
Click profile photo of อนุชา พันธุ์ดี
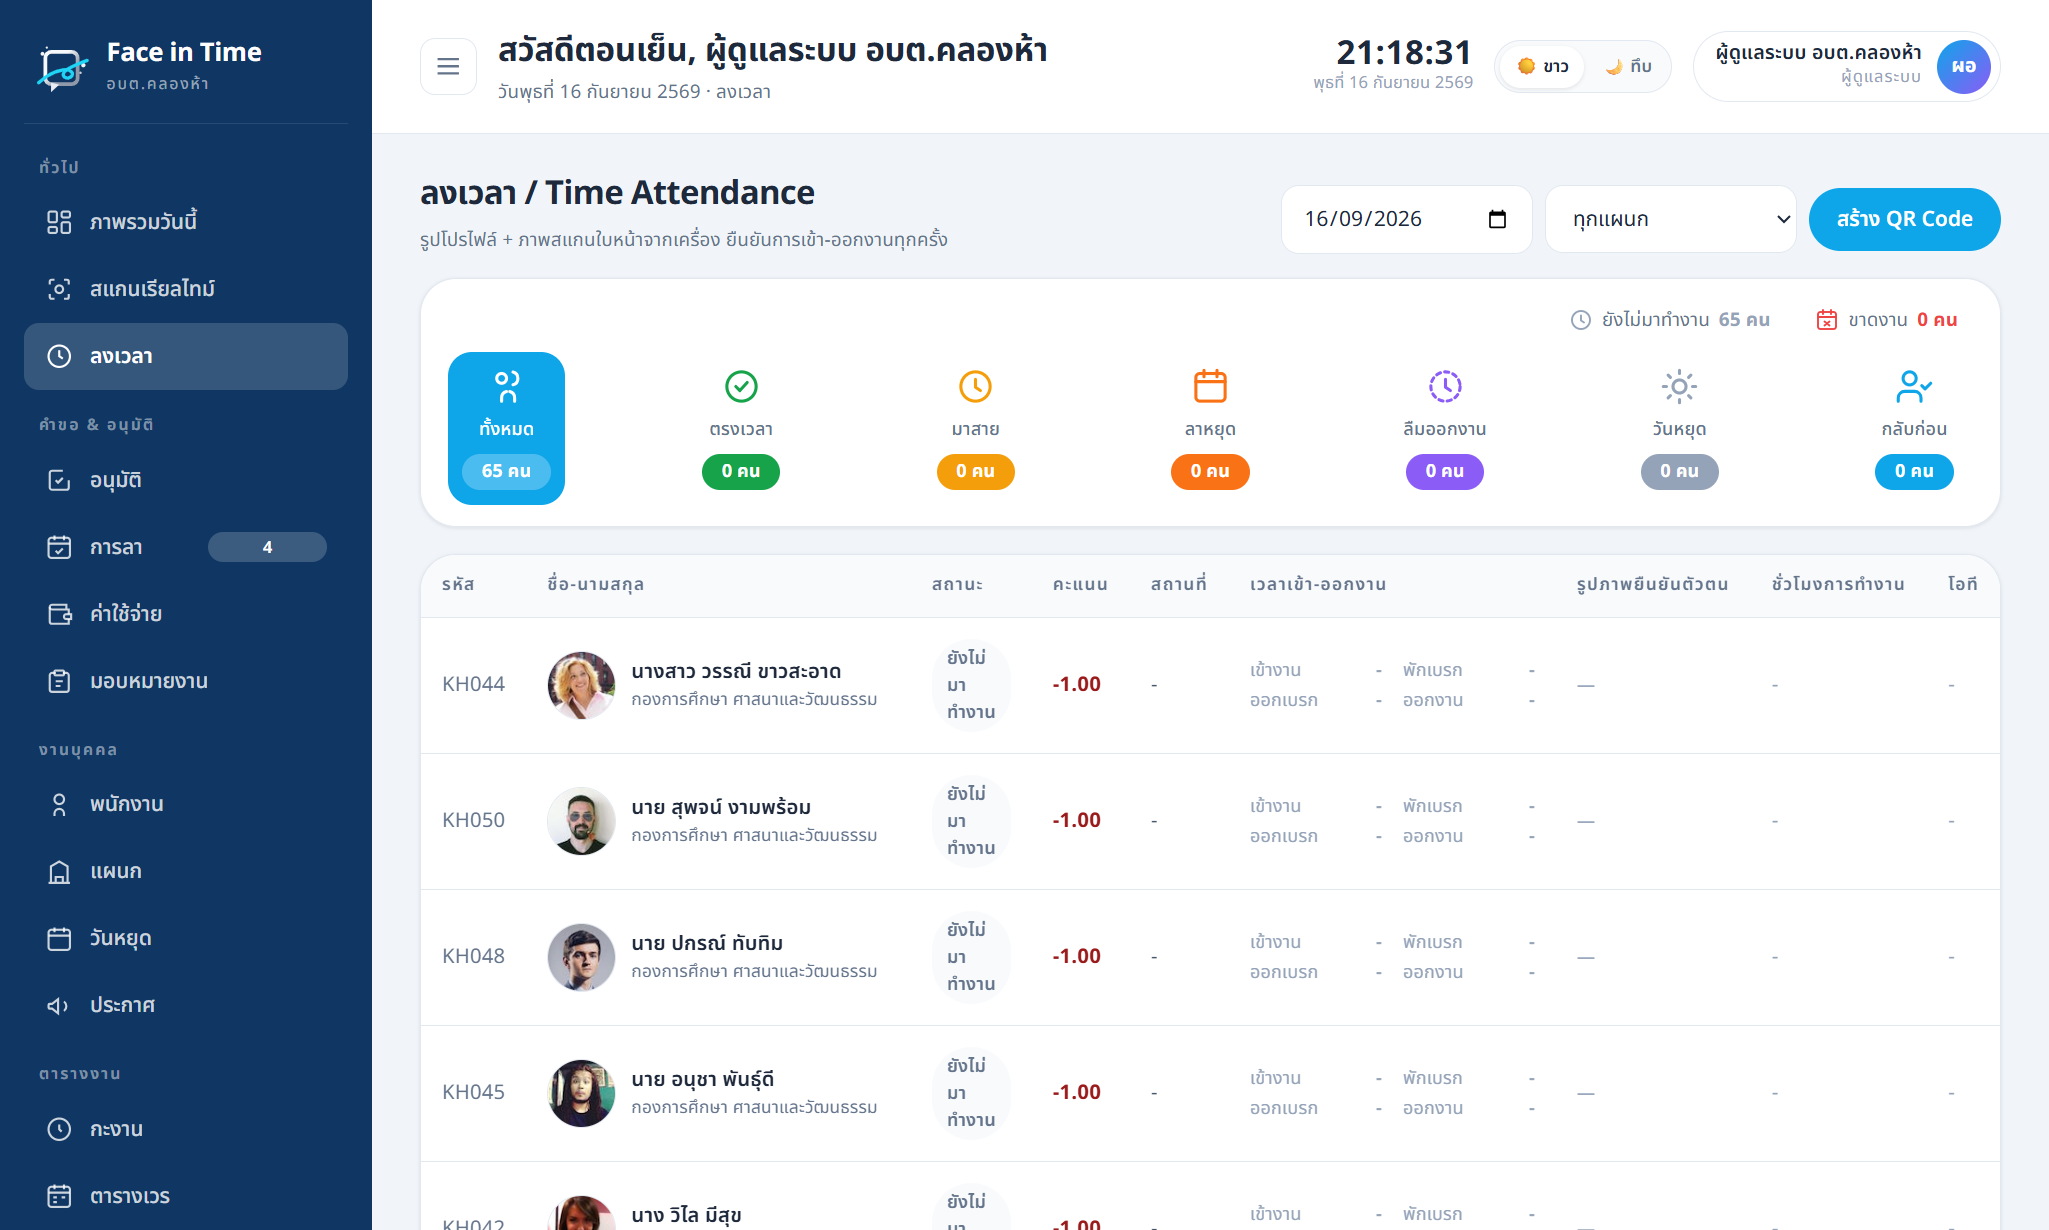pyautogui.click(x=581, y=1093)
